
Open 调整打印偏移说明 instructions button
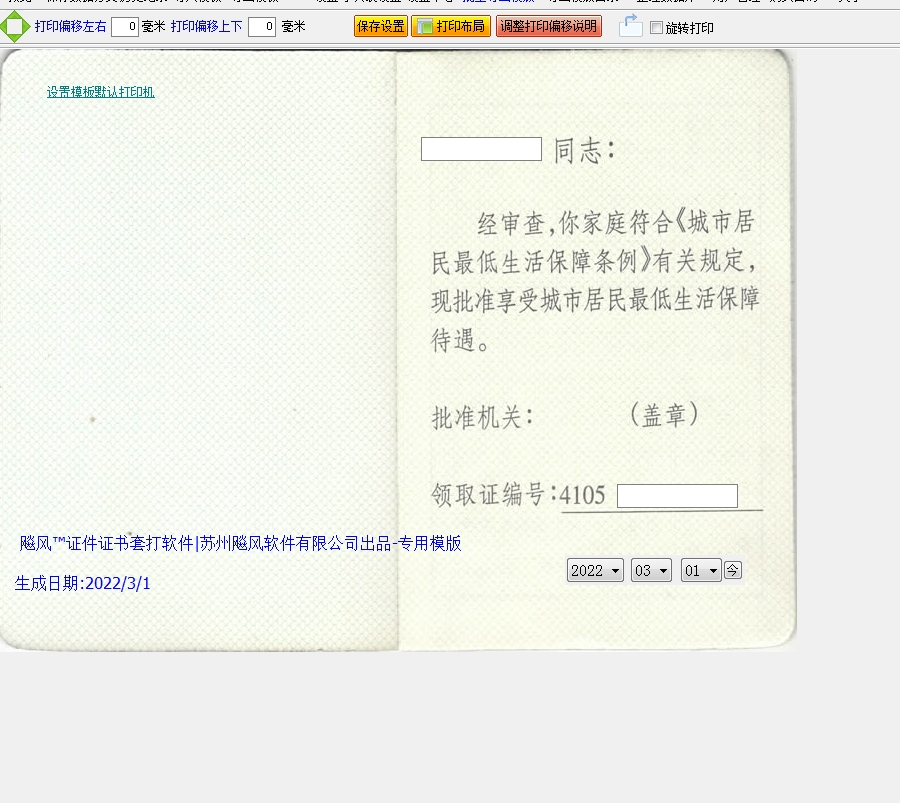(x=549, y=27)
